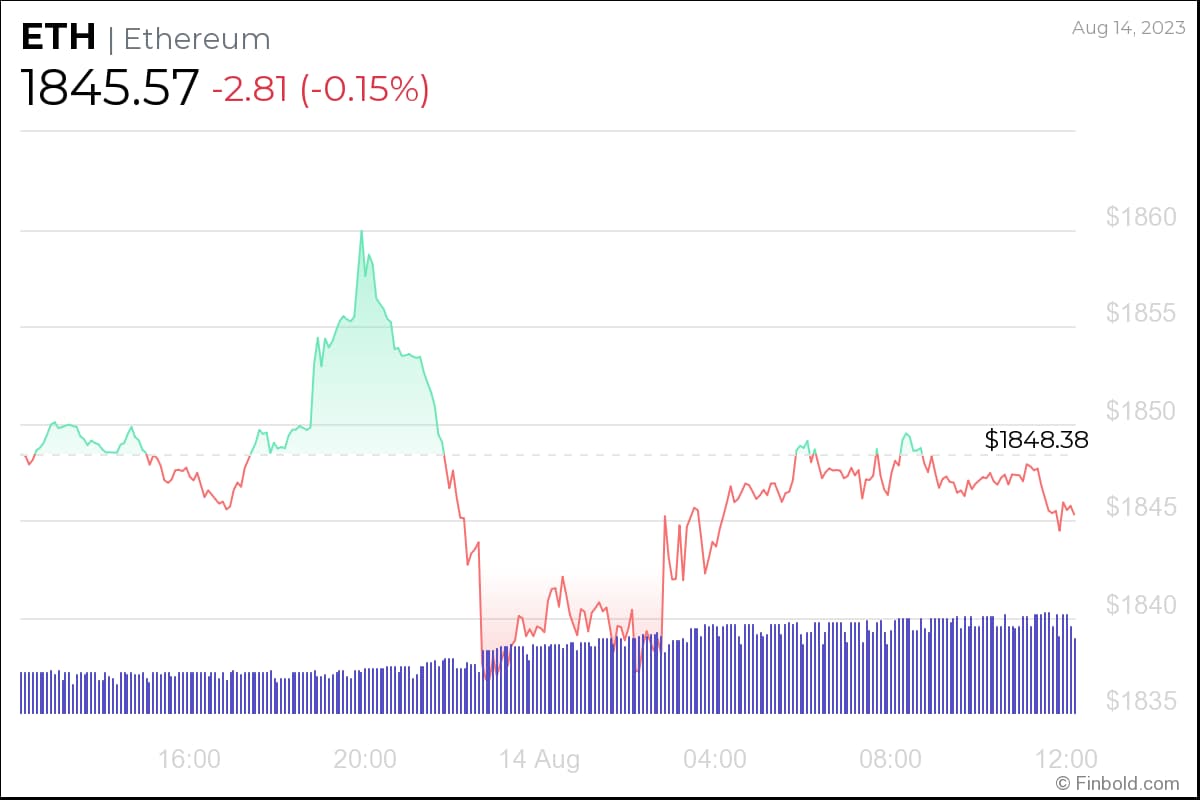
Task: Click the Aug 14, 2023 date
Action: (1126, 29)
